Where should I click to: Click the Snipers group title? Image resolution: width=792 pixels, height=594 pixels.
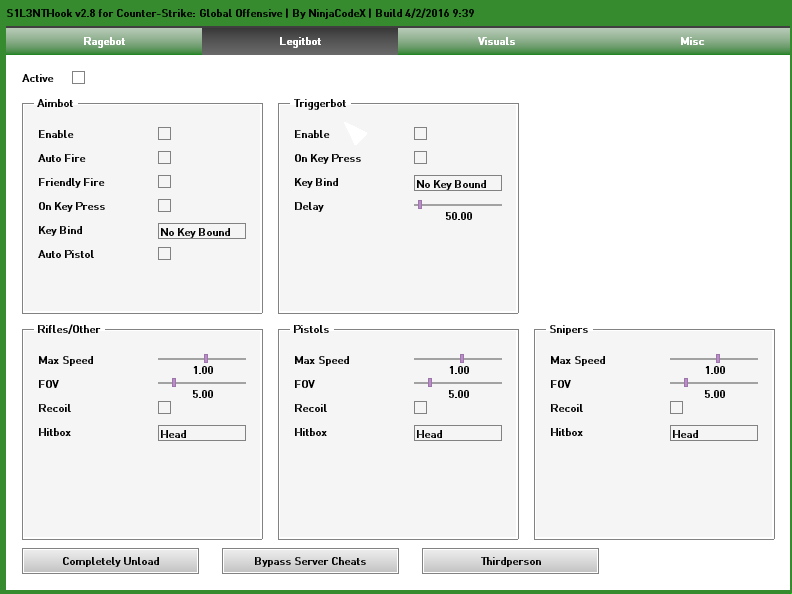pos(569,329)
